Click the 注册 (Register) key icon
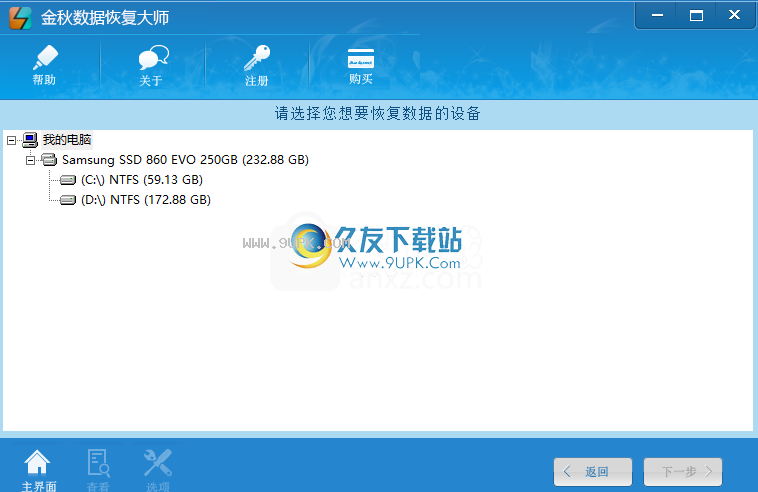Viewport: 758px width, 492px height. pyautogui.click(x=257, y=58)
